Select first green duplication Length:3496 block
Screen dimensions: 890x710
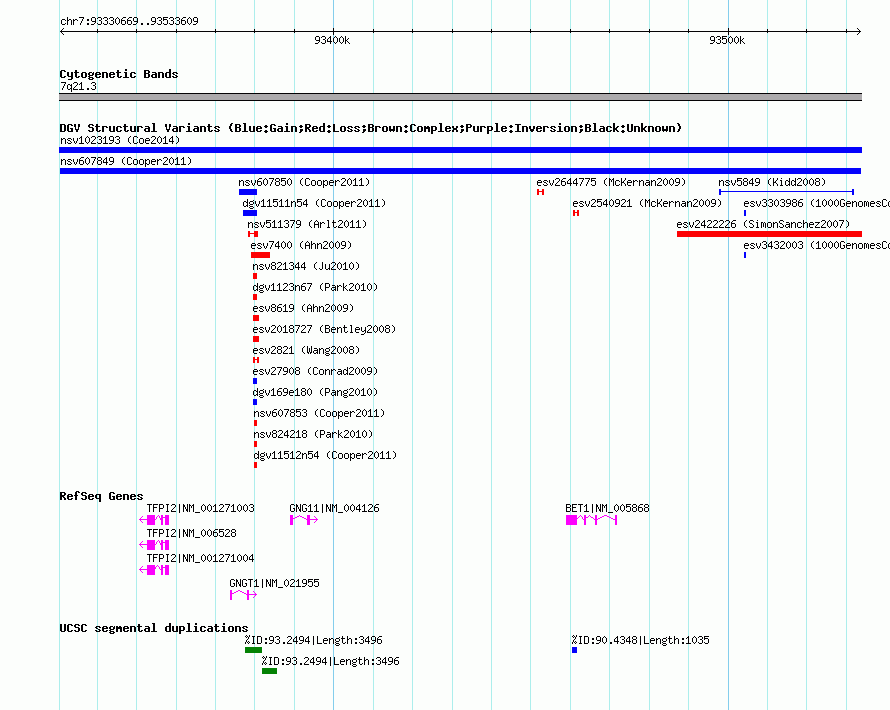tap(253, 650)
